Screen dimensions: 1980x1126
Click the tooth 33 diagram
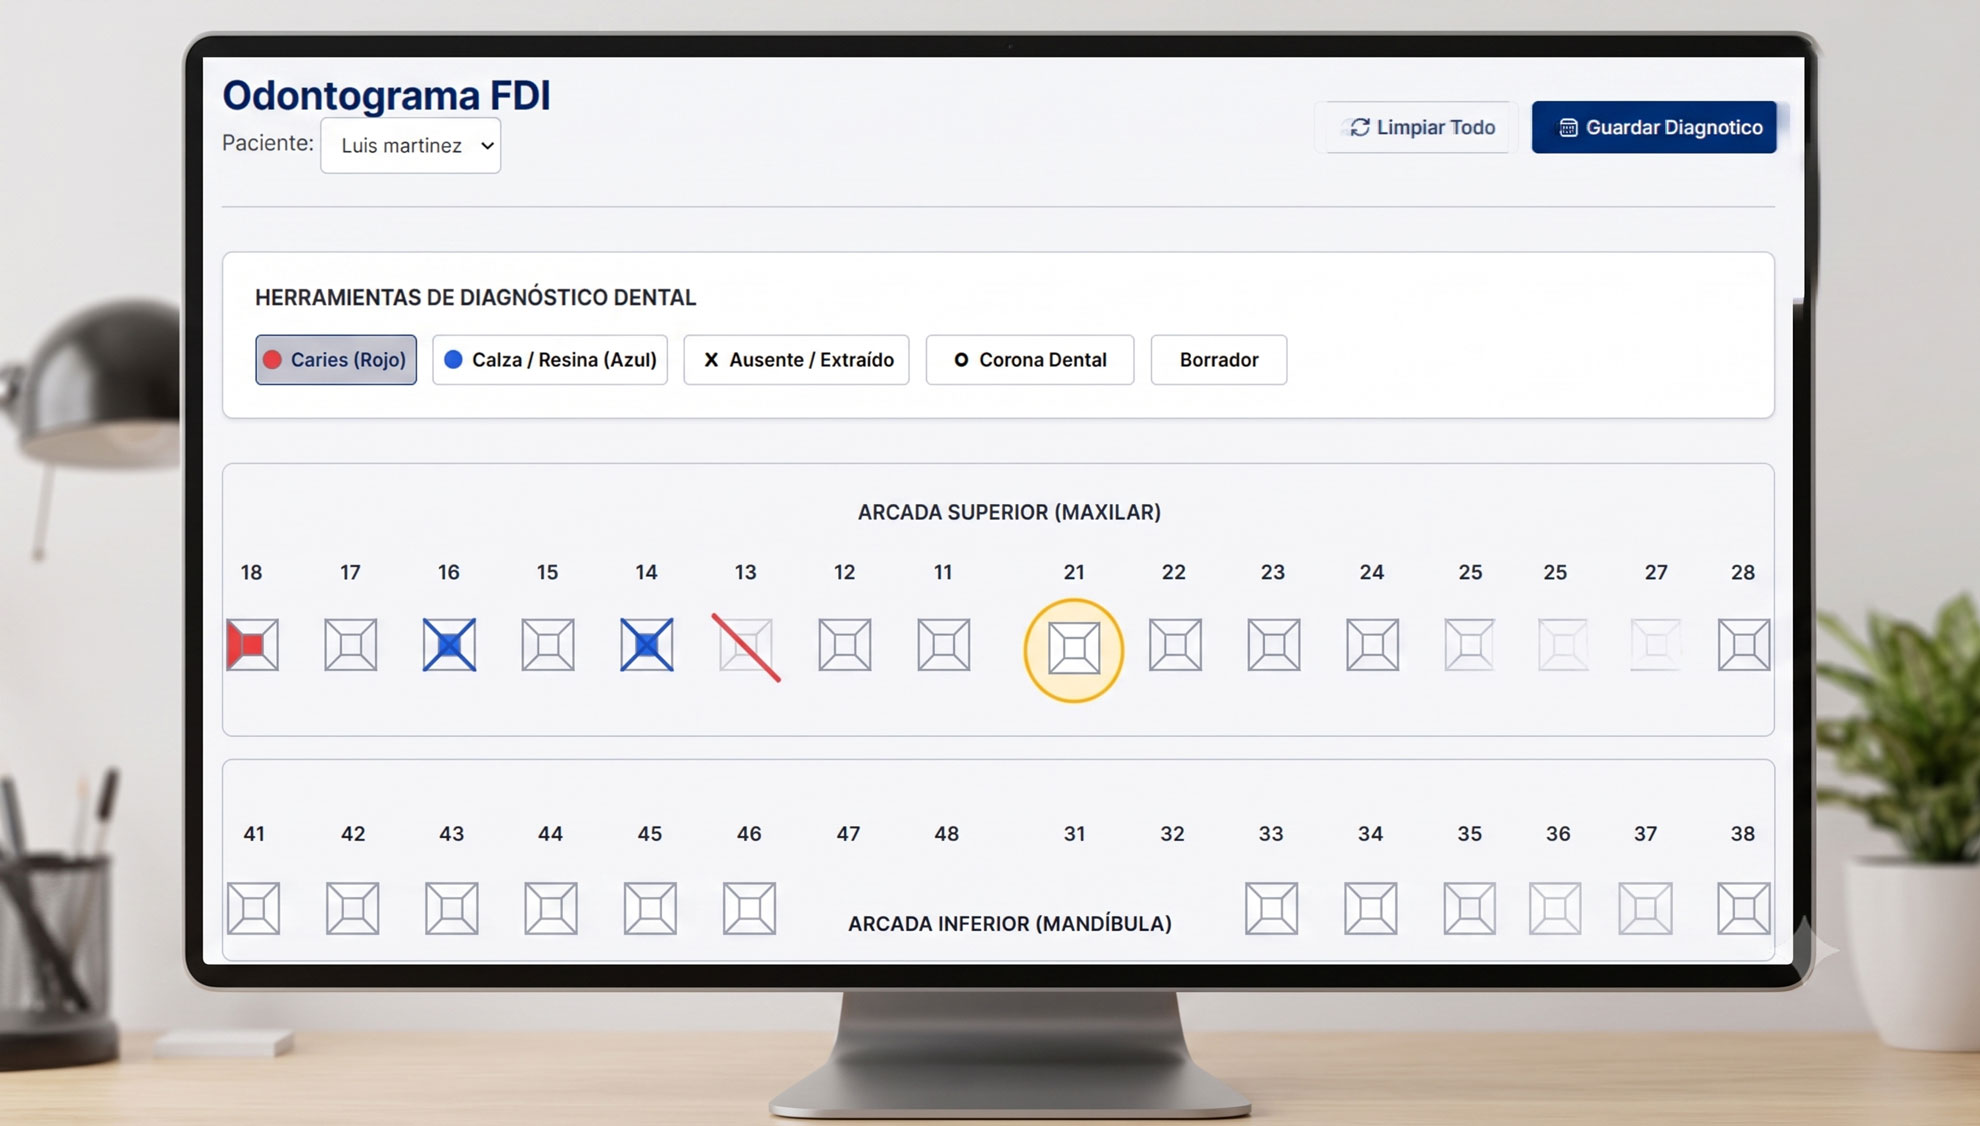[1271, 908]
